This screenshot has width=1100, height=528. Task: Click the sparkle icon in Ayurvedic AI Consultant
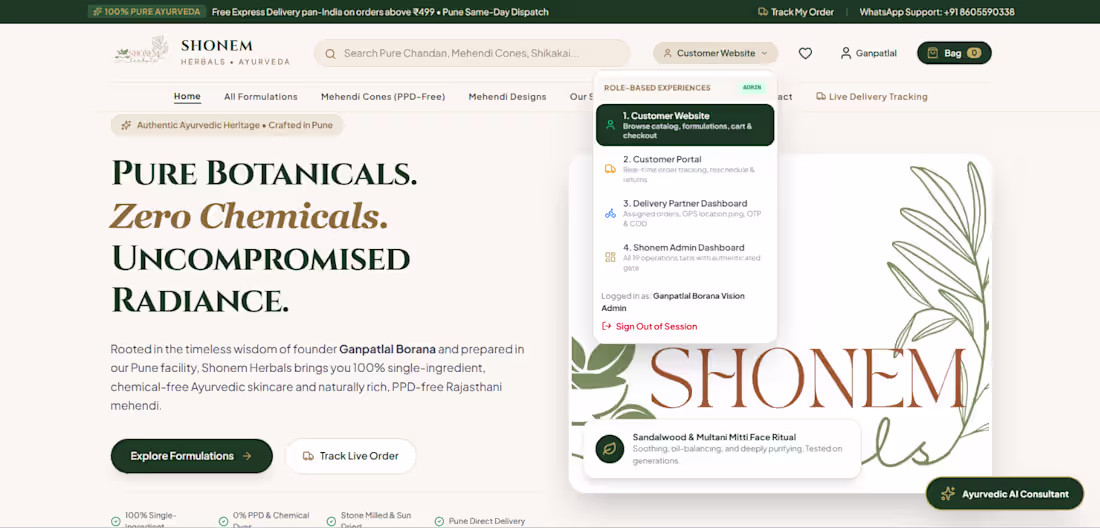tap(948, 494)
